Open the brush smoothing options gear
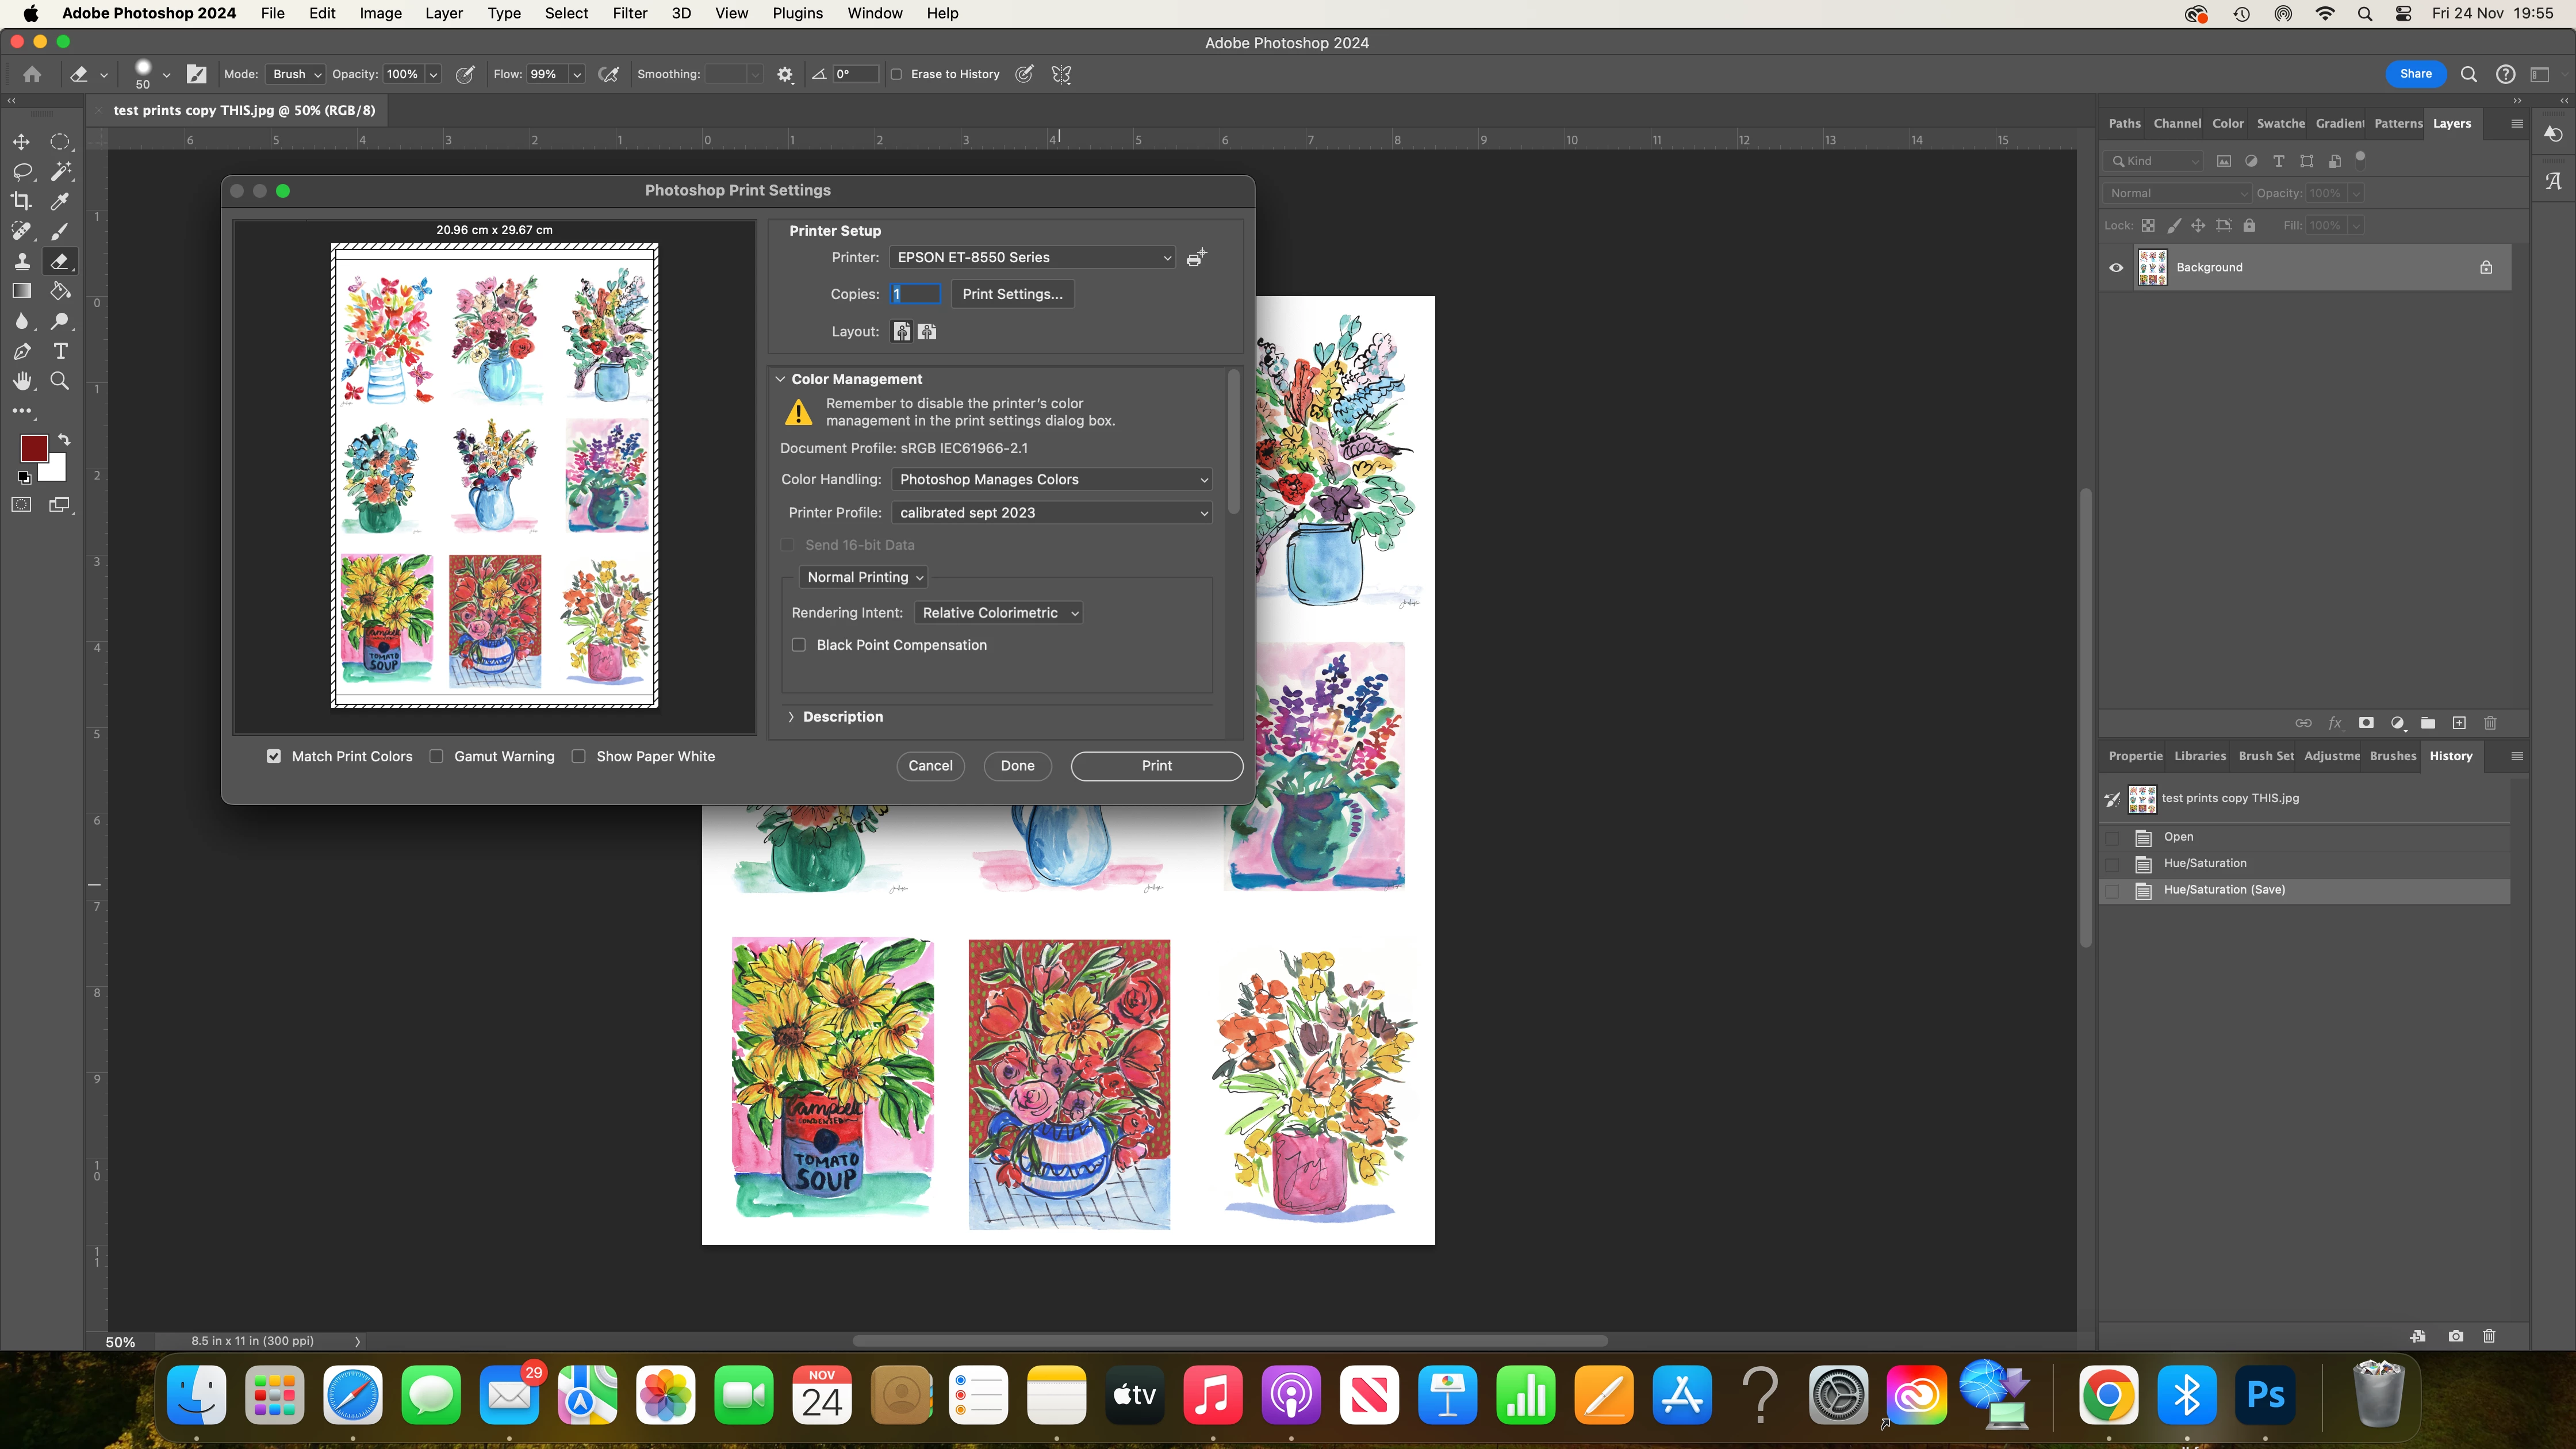Image resolution: width=2576 pixels, height=1449 pixels. click(785, 74)
